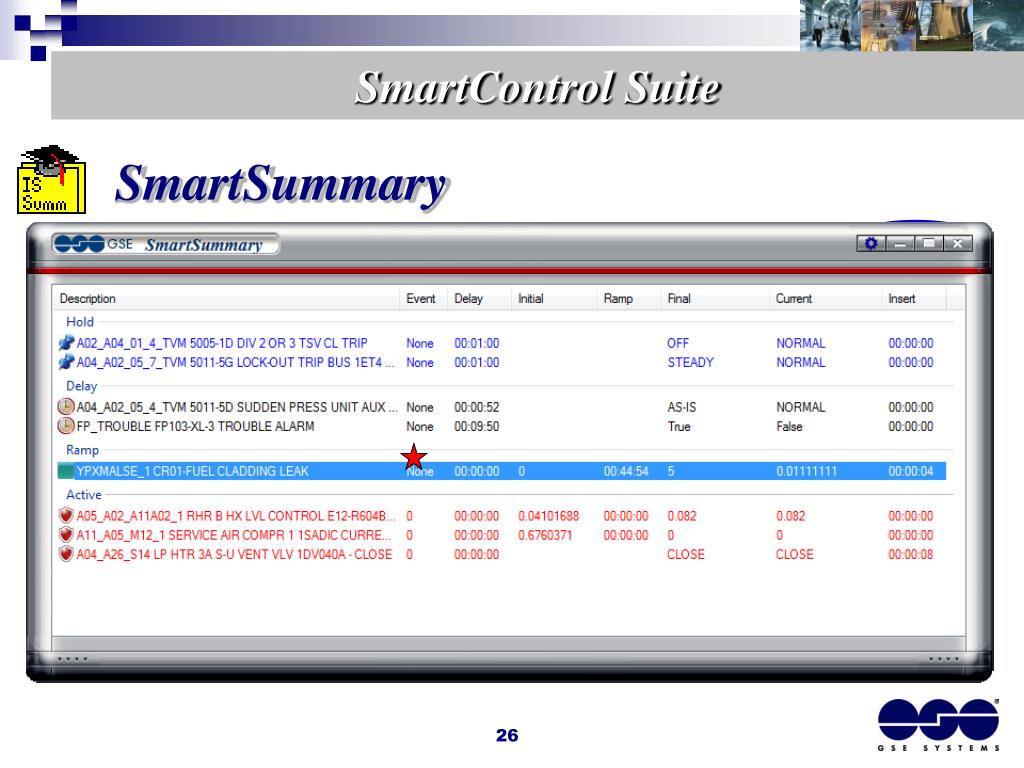Select A04_A02_05_7_TVM LOCK-OUT TRIP BUS 1ET4 row
The width and height of the screenshot is (1024, 768).
pyautogui.click(x=502, y=362)
